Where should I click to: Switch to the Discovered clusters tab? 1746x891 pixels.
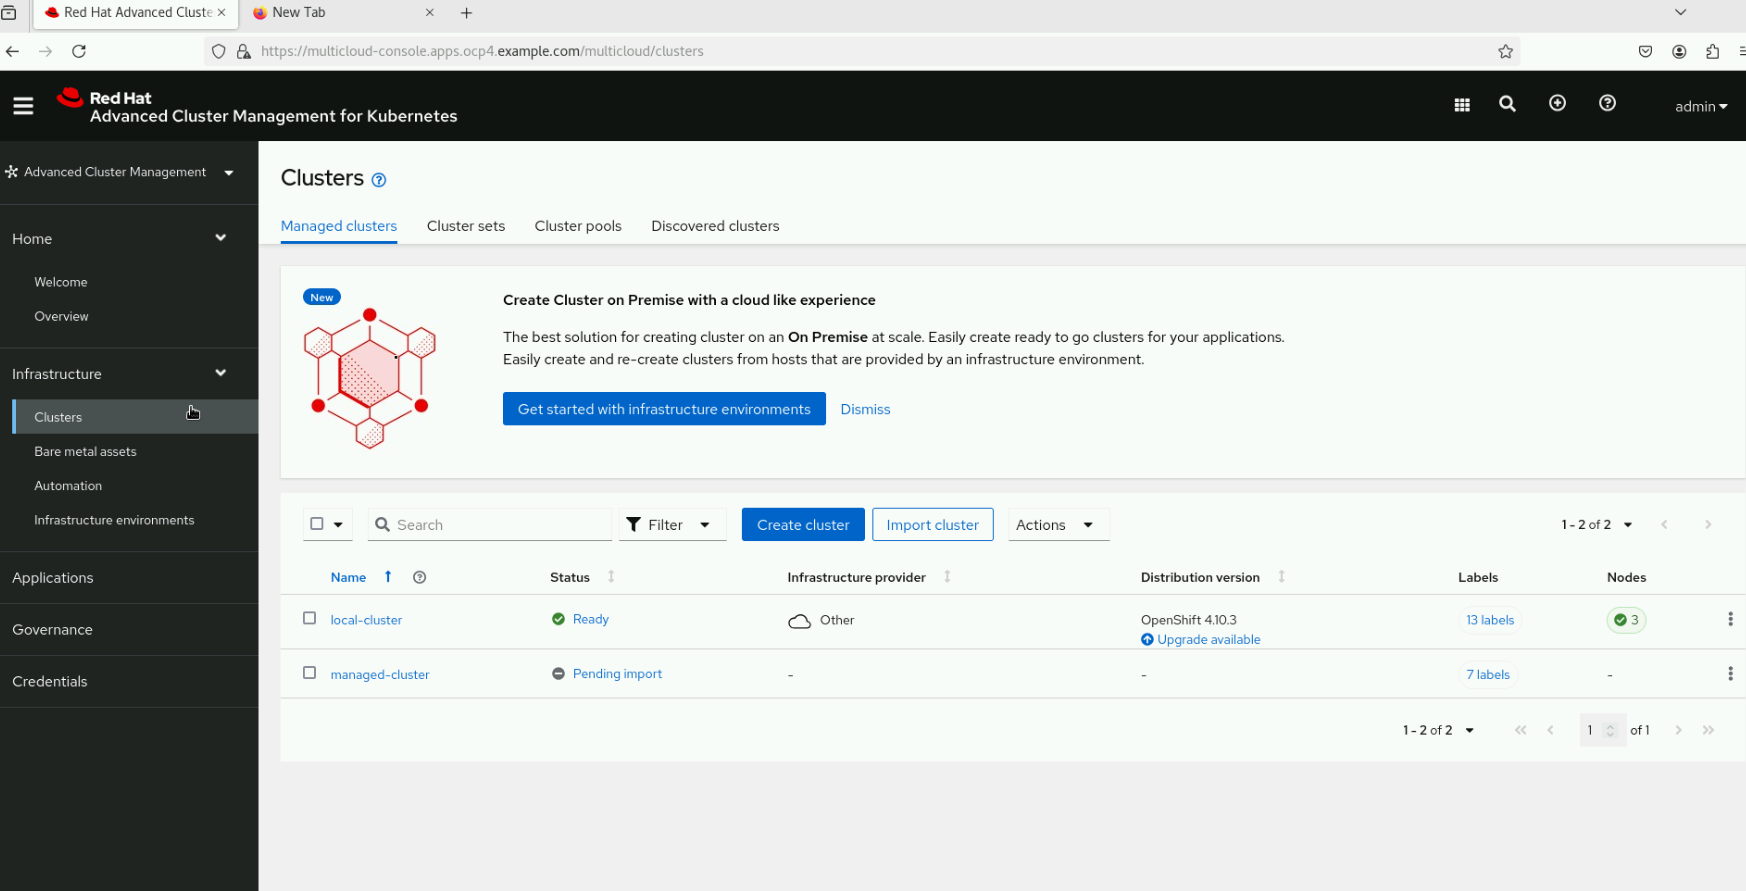[715, 226]
